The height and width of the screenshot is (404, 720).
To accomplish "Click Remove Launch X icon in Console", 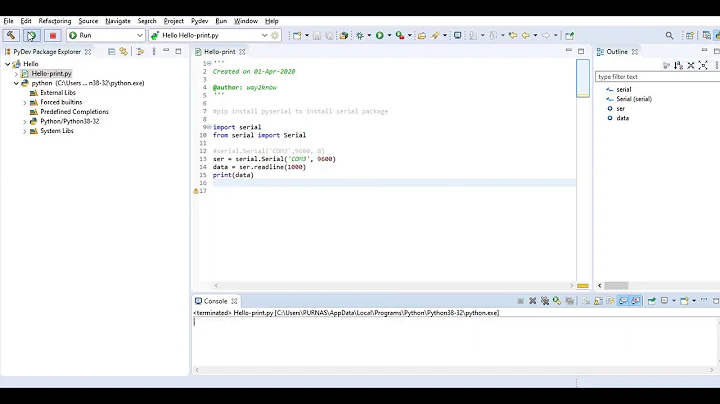I will (533, 301).
